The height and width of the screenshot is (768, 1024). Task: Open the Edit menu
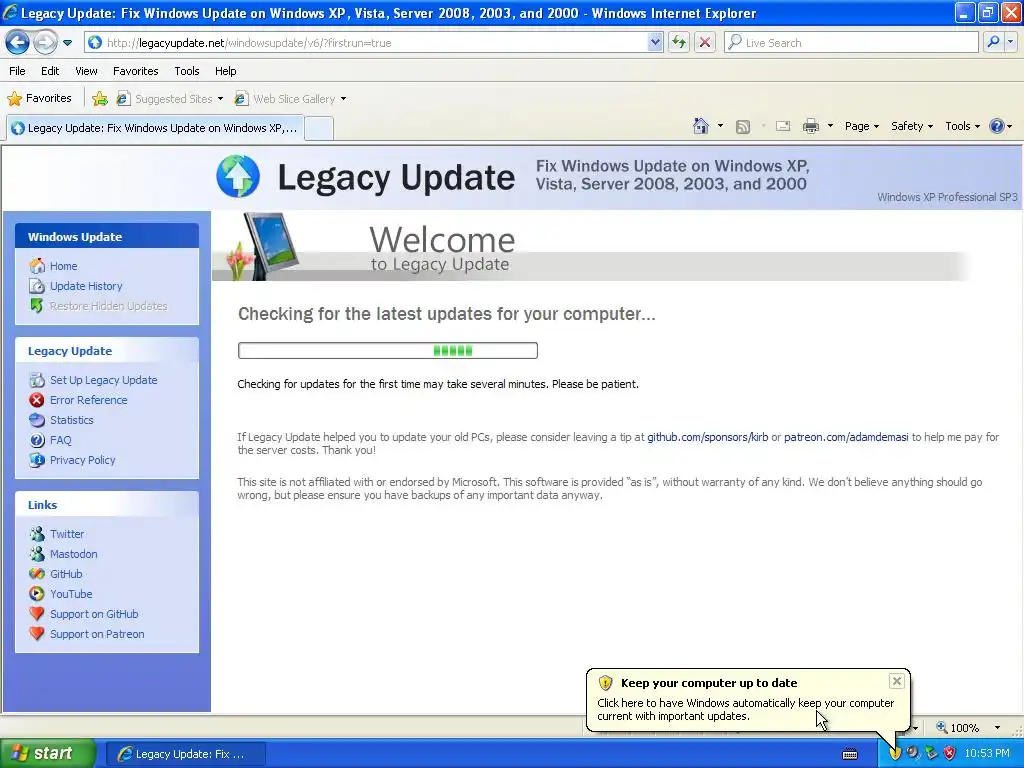pyautogui.click(x=50, y=71)
